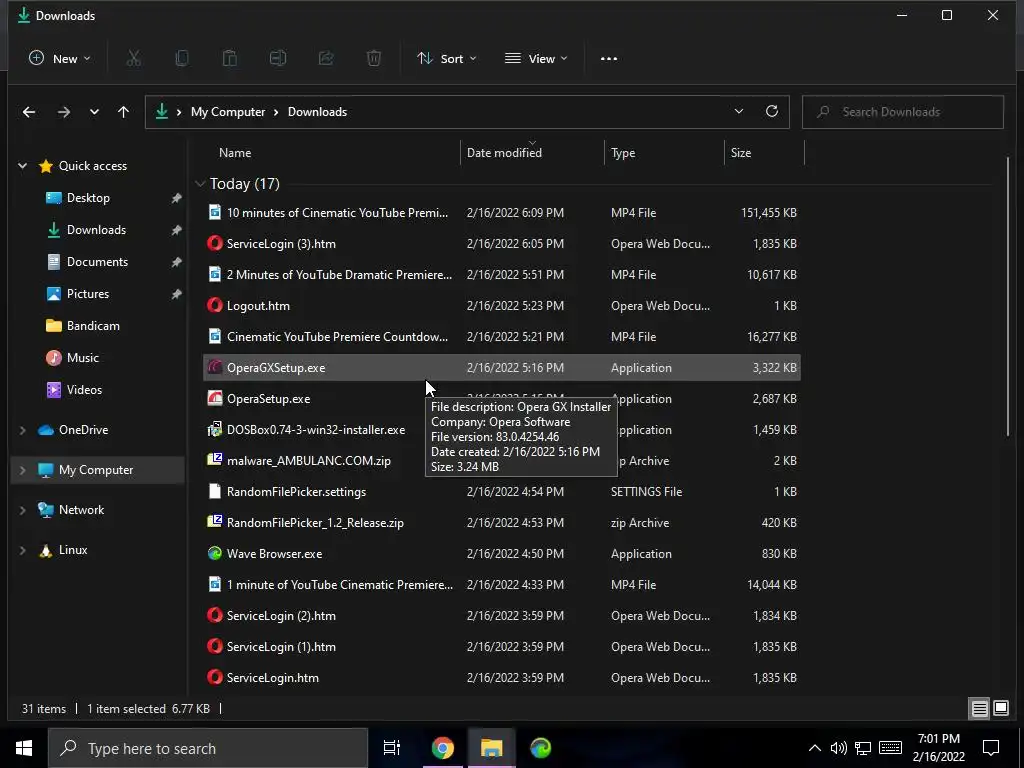Collapse the Quick access tree

pyautogui.click(x=23, y=166)
